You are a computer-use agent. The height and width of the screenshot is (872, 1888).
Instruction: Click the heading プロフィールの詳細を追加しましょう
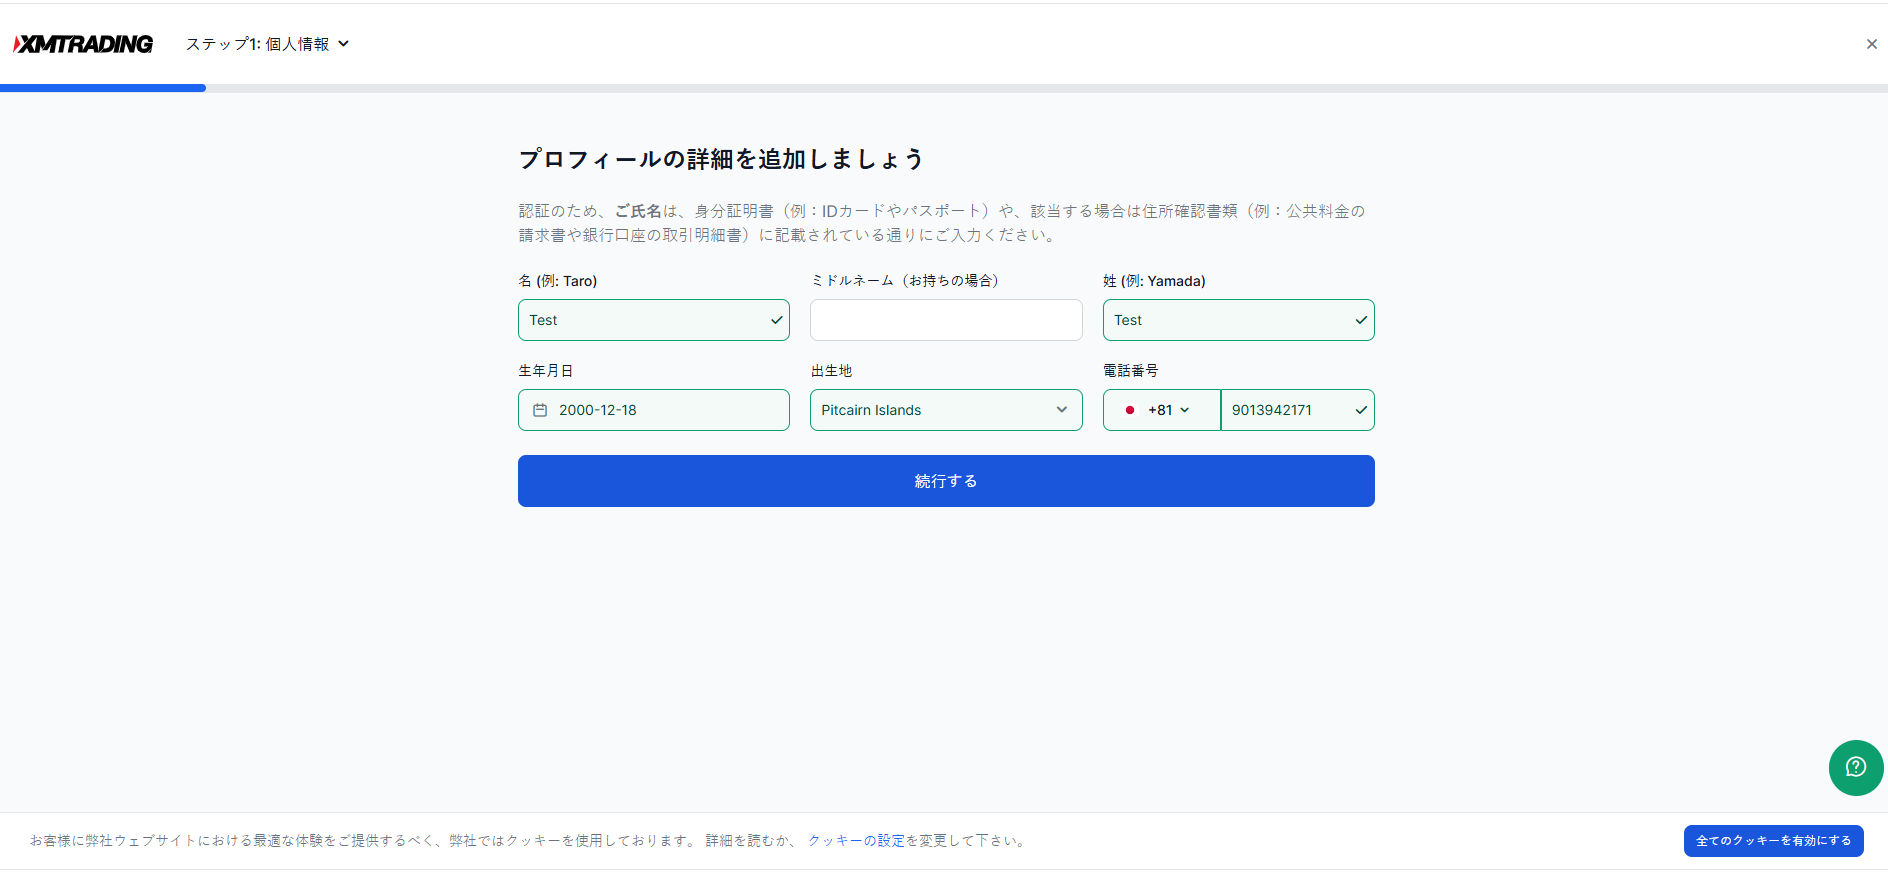tap(721, 159)
